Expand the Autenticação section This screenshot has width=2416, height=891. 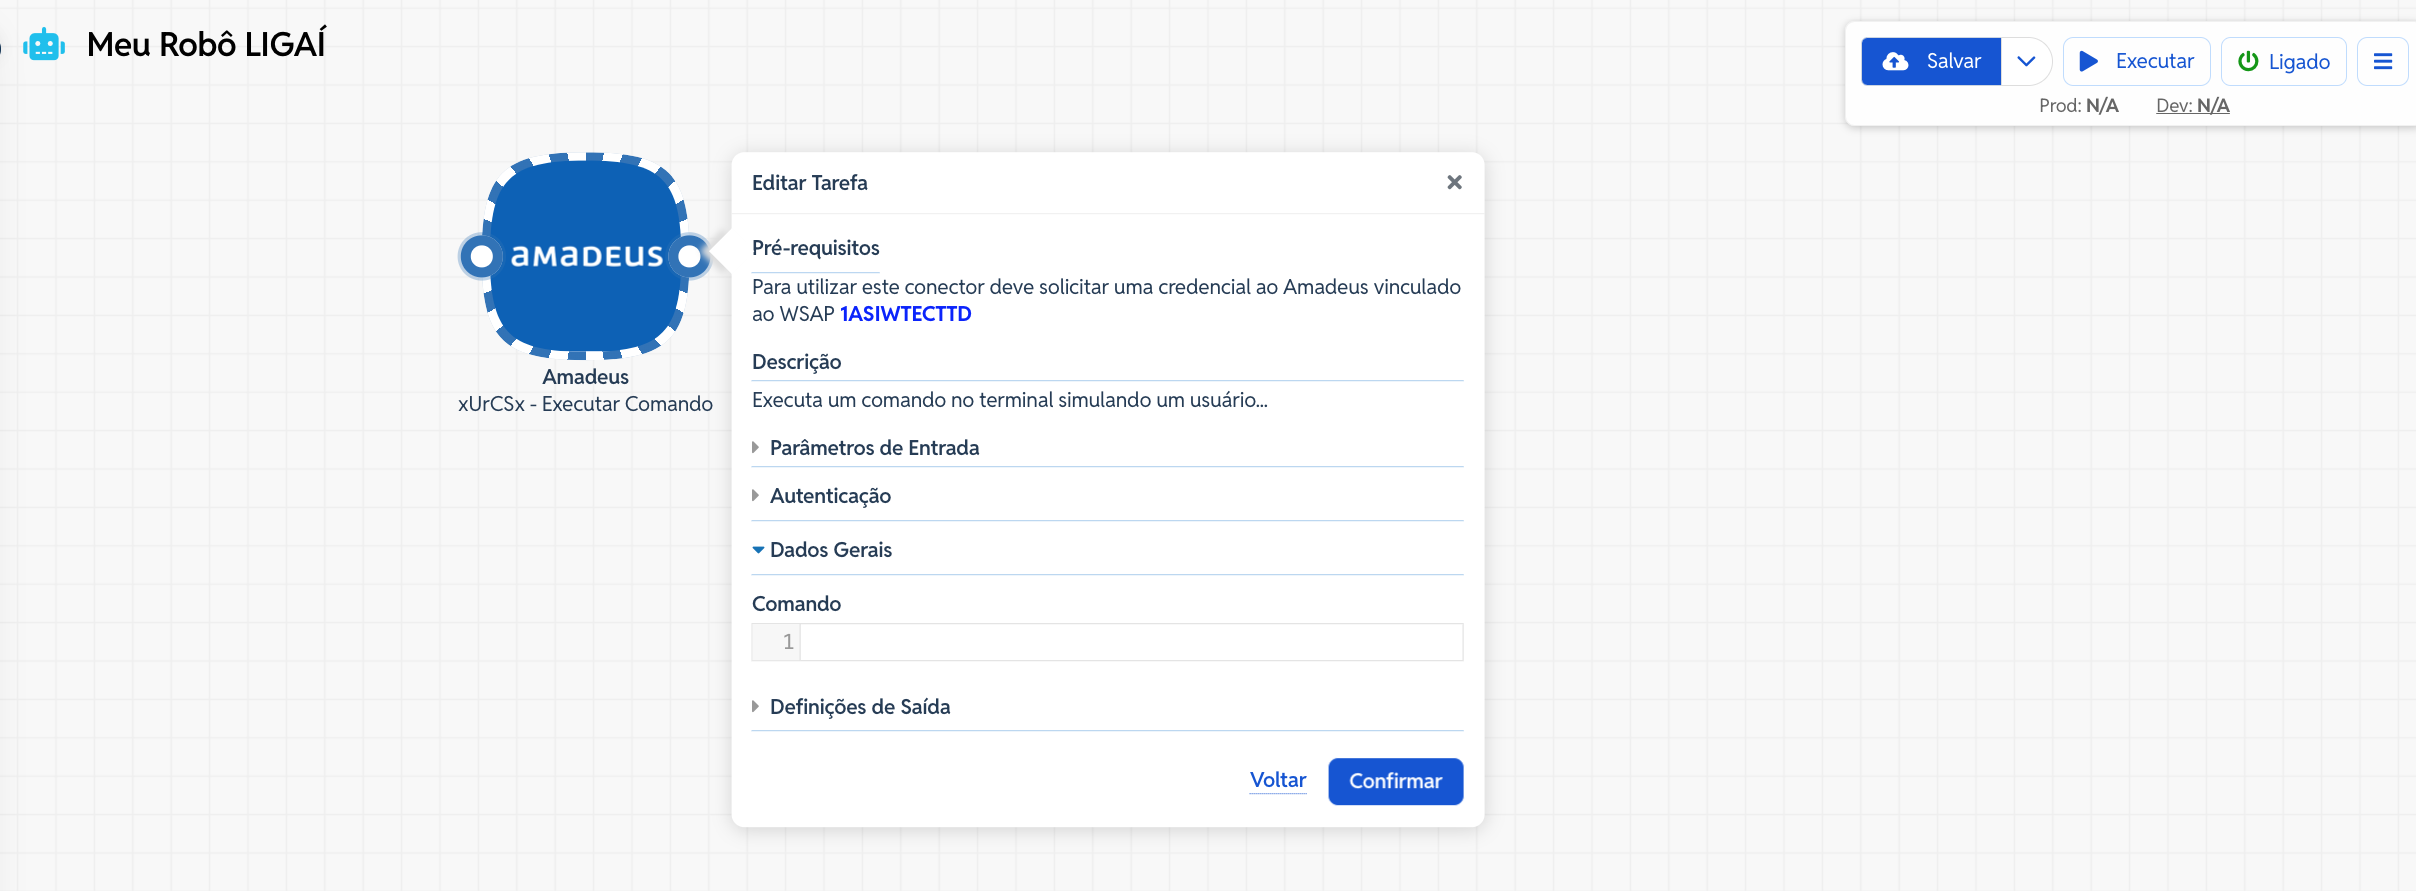coord(1107,496)
